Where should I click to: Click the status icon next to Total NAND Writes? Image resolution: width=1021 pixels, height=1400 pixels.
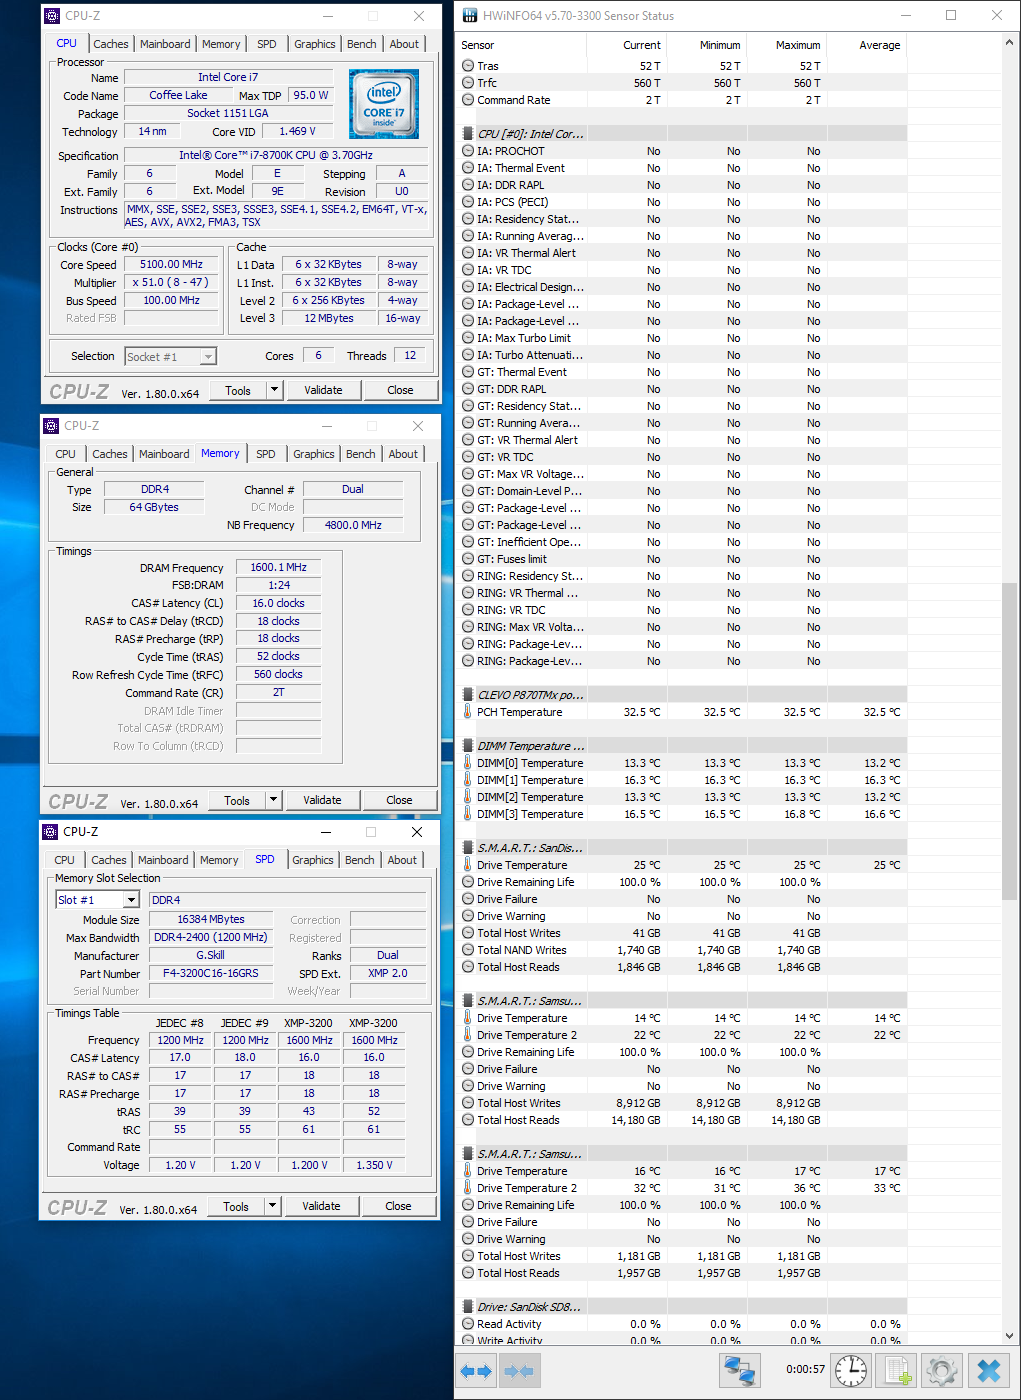pos(468,950)
